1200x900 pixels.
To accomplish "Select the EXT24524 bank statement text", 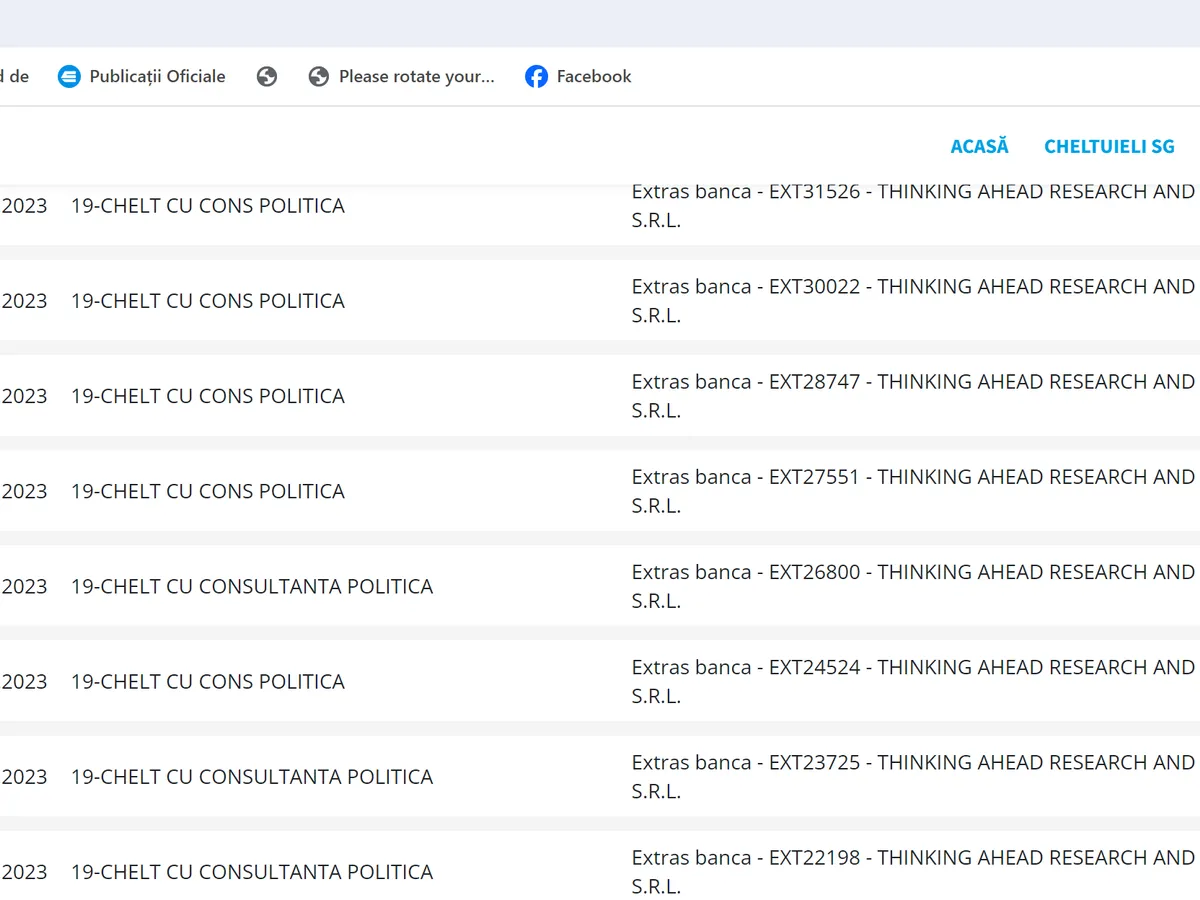I will (x=912, y=681).
